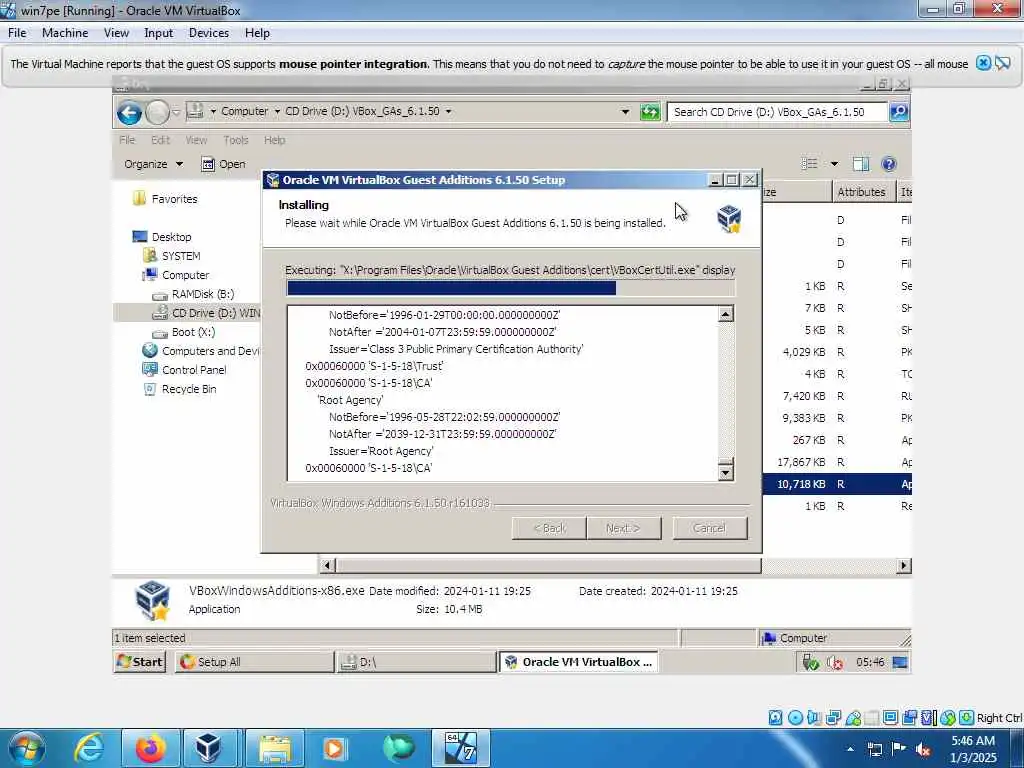
Task: Click the Open button in Explorer toolbar
Action: (223, 164)
